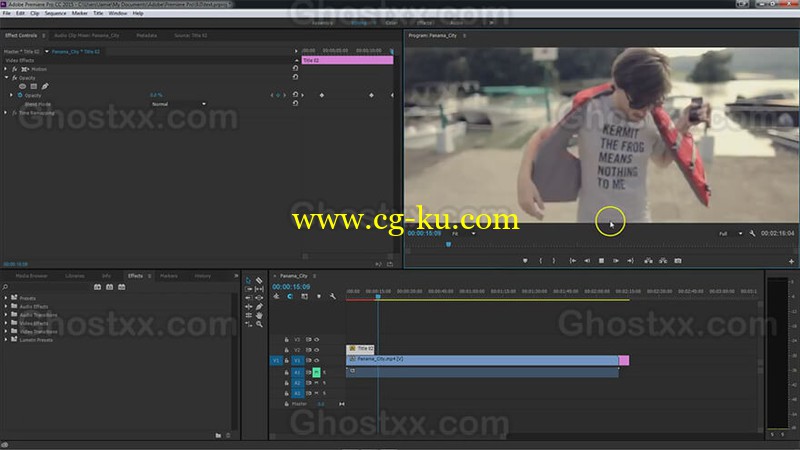The width and height of the screenshot is (800, 450).
Task: Open Blend Mode Normal dropdown
Action: [x=179, y=104]
